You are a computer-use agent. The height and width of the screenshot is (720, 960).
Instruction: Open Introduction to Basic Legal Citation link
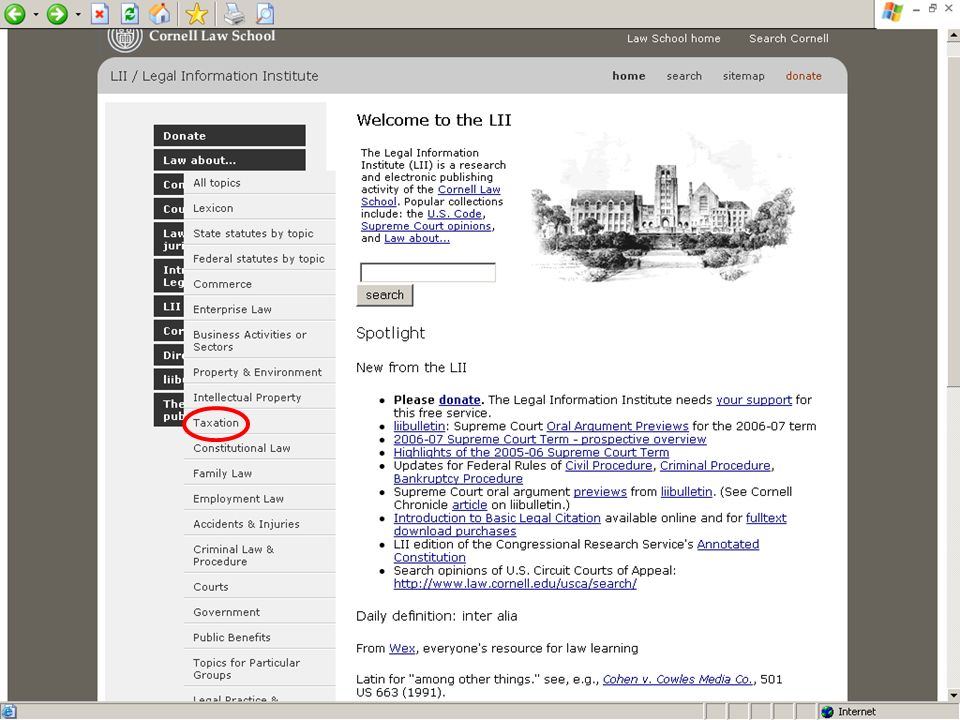click(497, 518)
